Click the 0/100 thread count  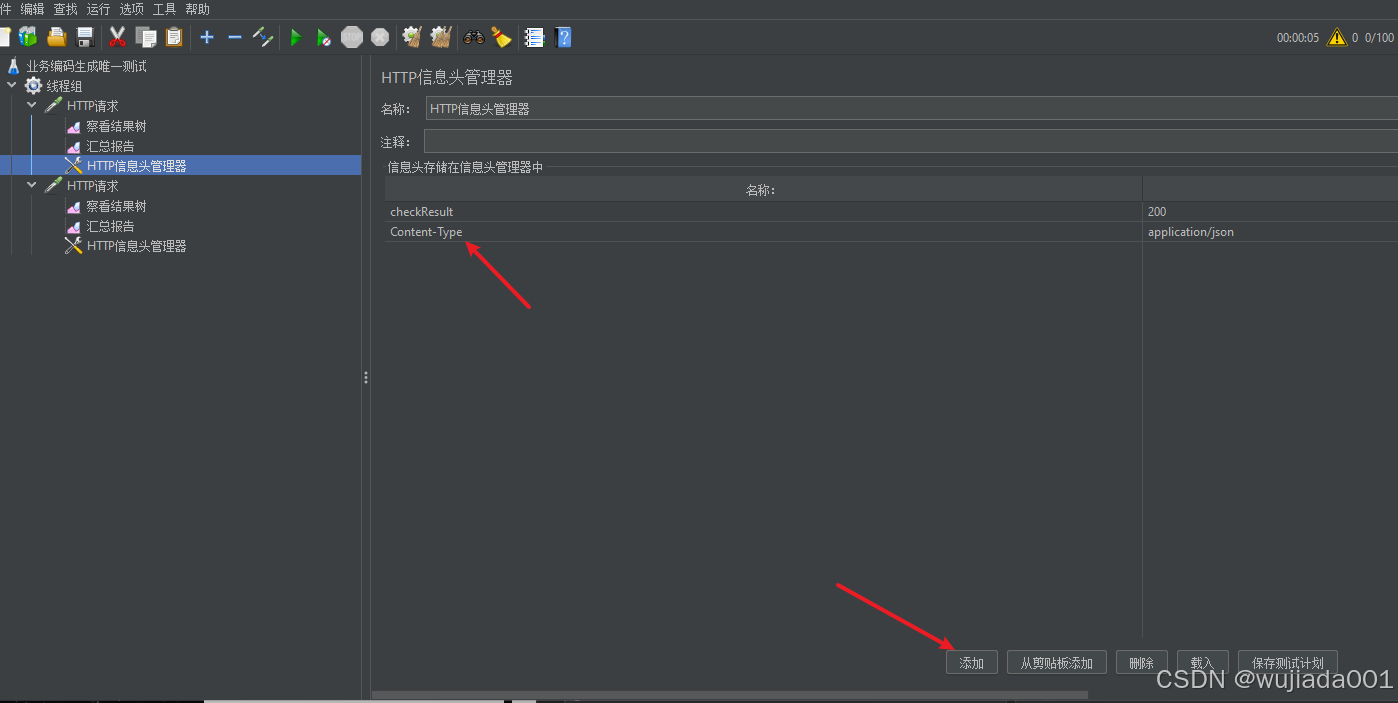click(x=1379, y=38)
